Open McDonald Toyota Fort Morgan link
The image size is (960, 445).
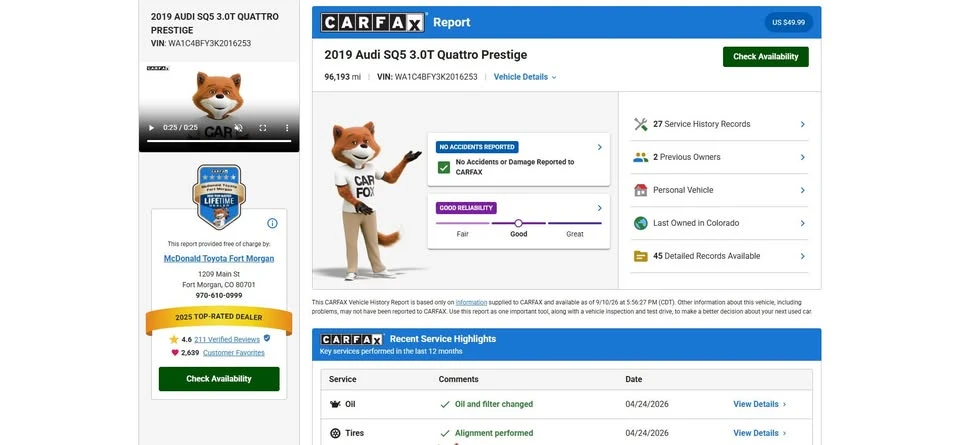click(219, 258)
